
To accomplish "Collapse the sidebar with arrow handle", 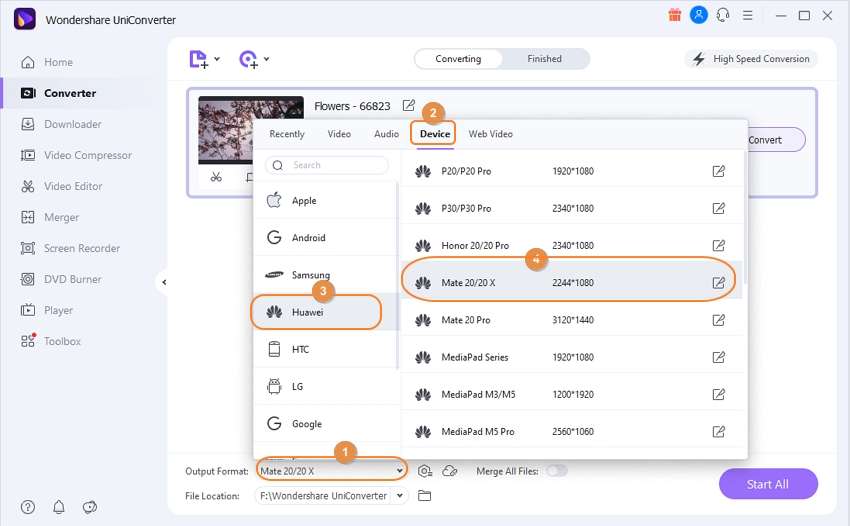I will tap(164, 282).
